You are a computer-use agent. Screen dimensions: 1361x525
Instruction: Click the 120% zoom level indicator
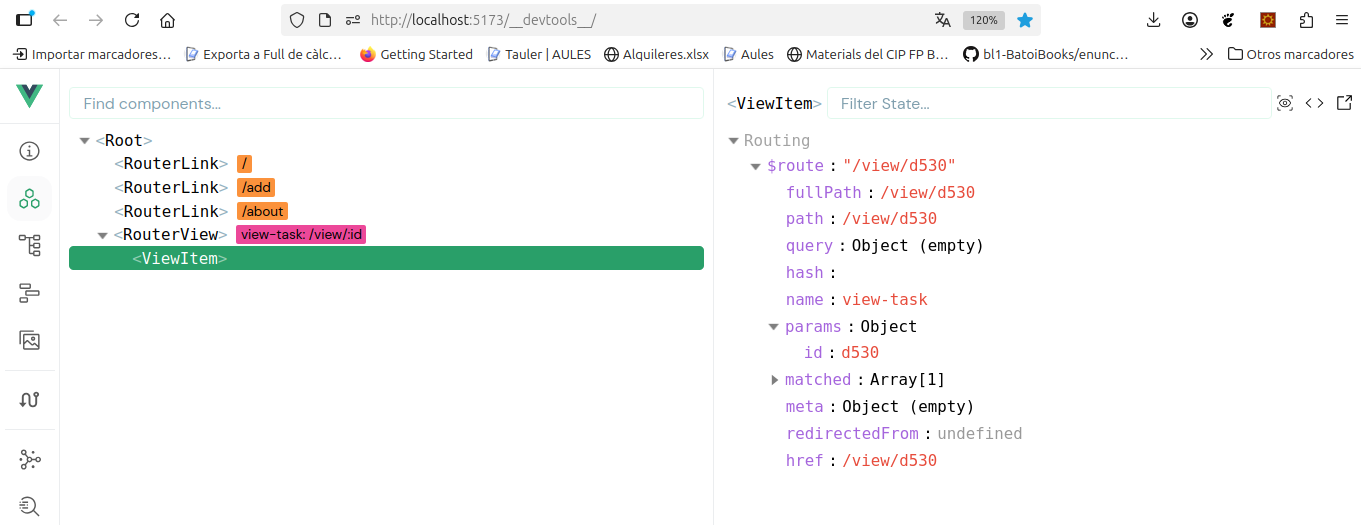(984, 20)
